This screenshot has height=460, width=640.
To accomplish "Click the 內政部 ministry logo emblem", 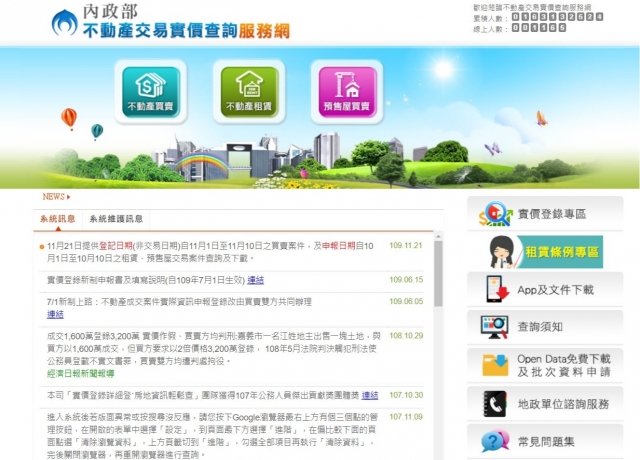I will click(x=64, y=22).
